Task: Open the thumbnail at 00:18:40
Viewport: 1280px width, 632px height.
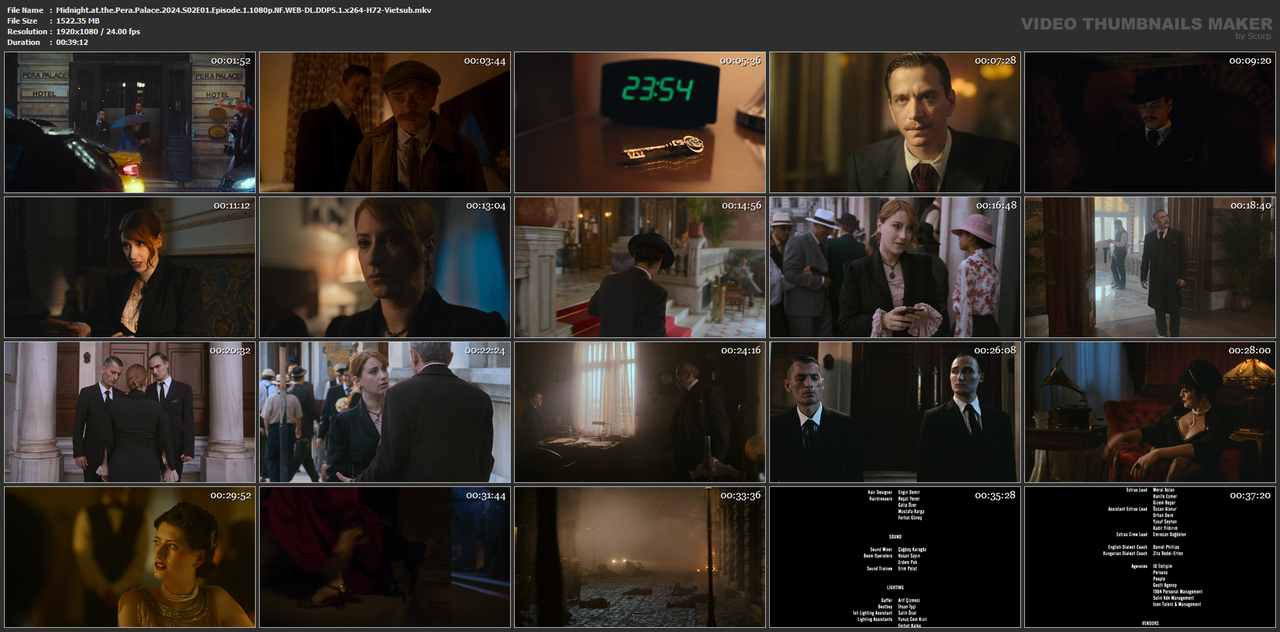Action: pyautogui.click(x=1150, y=267)
